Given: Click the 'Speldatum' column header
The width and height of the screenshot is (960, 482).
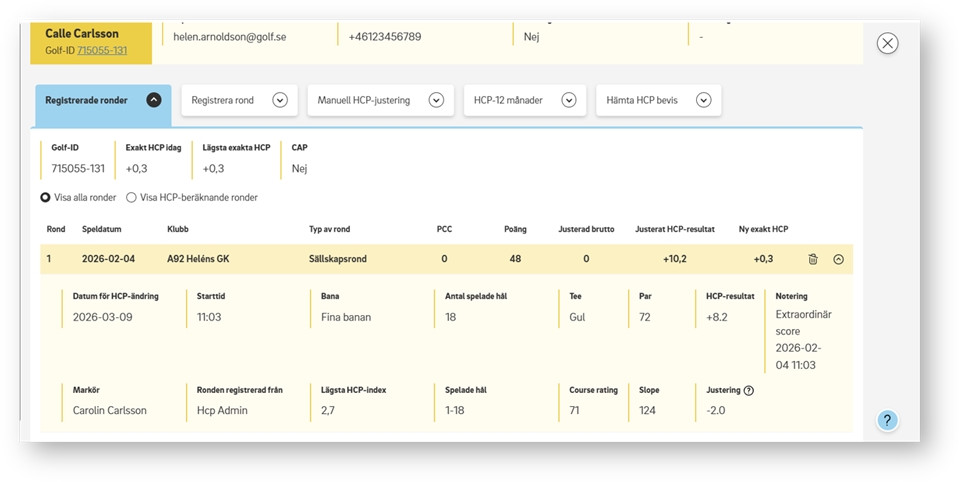Looking at the screenshot, I should tap(102, 229).
